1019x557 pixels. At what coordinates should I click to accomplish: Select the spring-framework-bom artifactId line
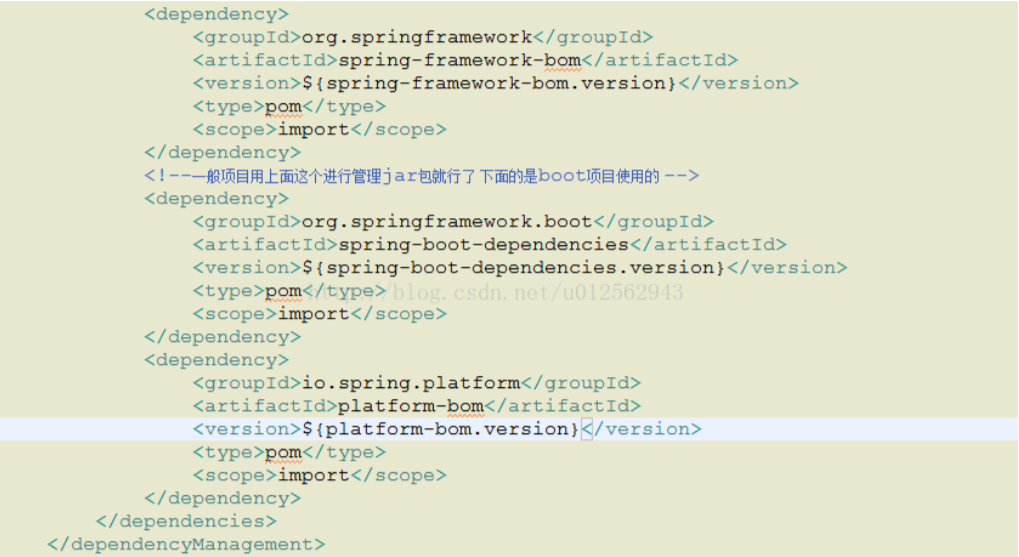coord(465,60)
